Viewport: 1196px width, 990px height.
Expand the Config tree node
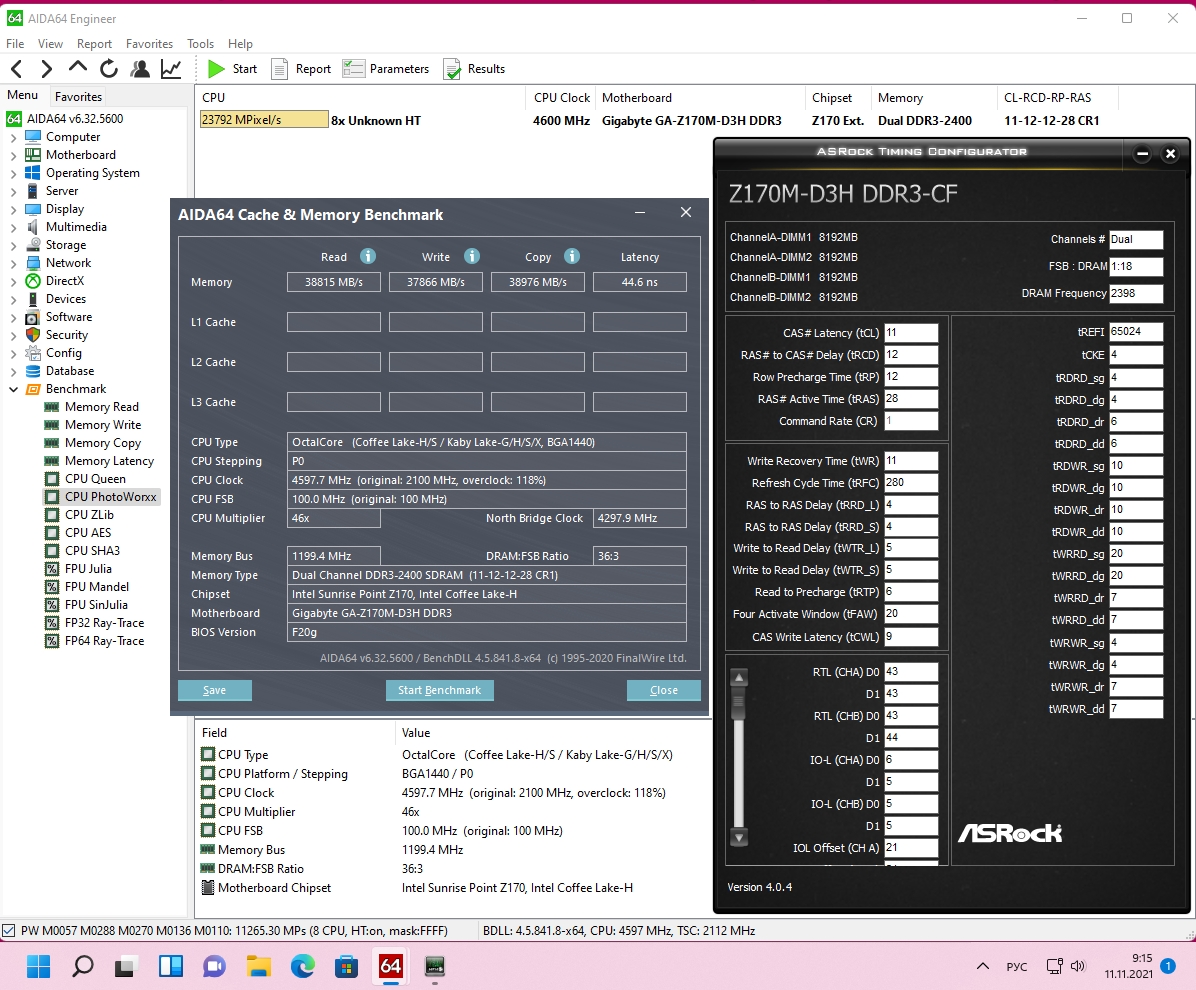13,353
